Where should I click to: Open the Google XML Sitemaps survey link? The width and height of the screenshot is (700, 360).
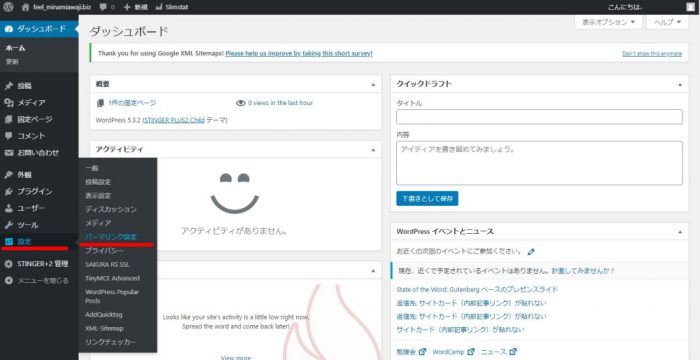pyautogui.click(x=299, y=53)
